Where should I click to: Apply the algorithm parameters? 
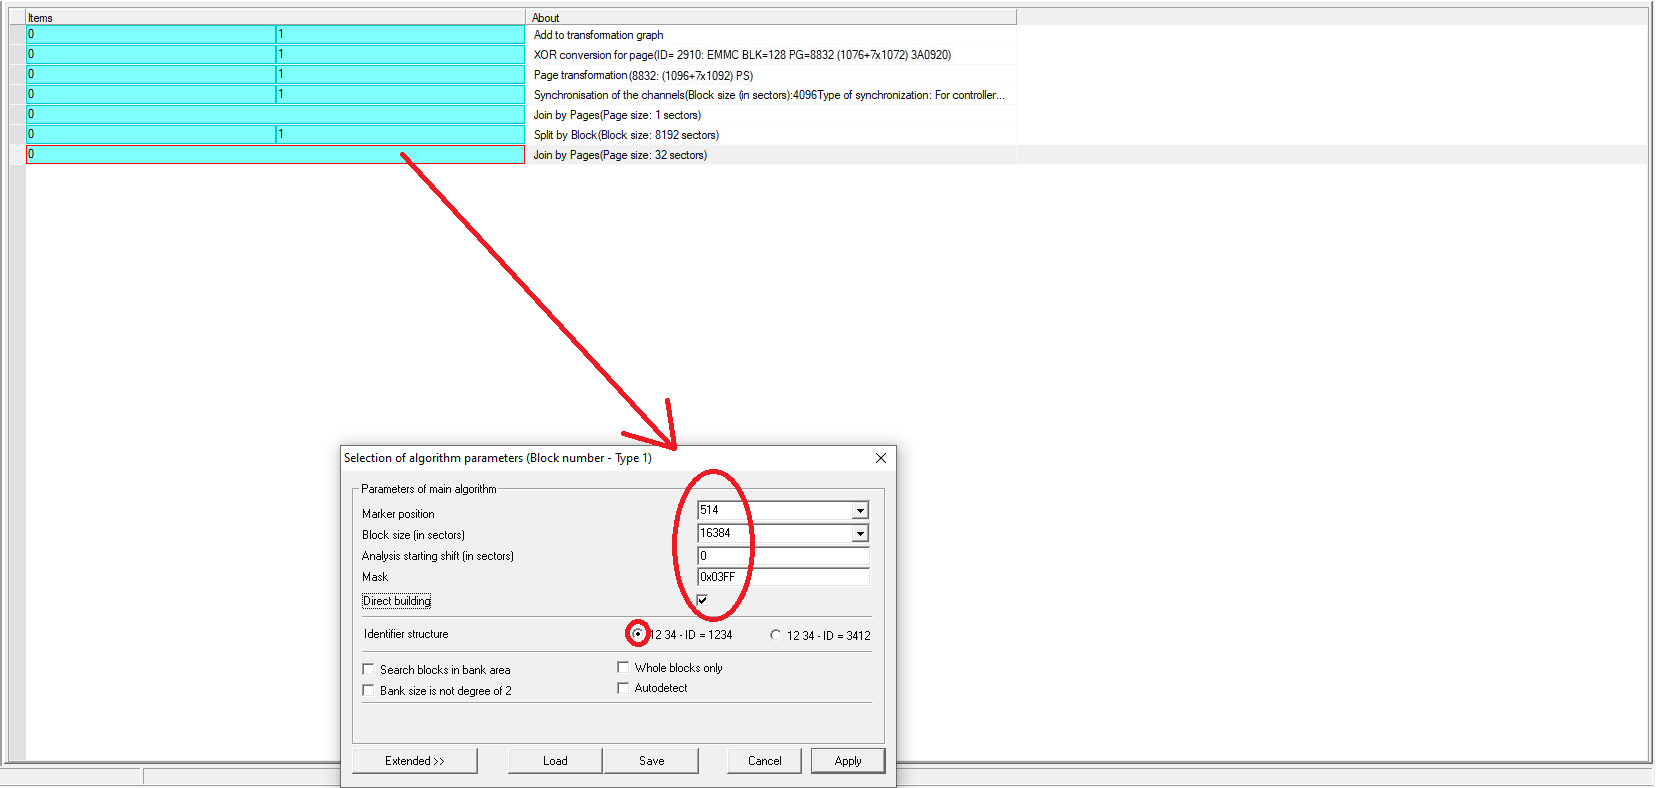tap(847, 761)
